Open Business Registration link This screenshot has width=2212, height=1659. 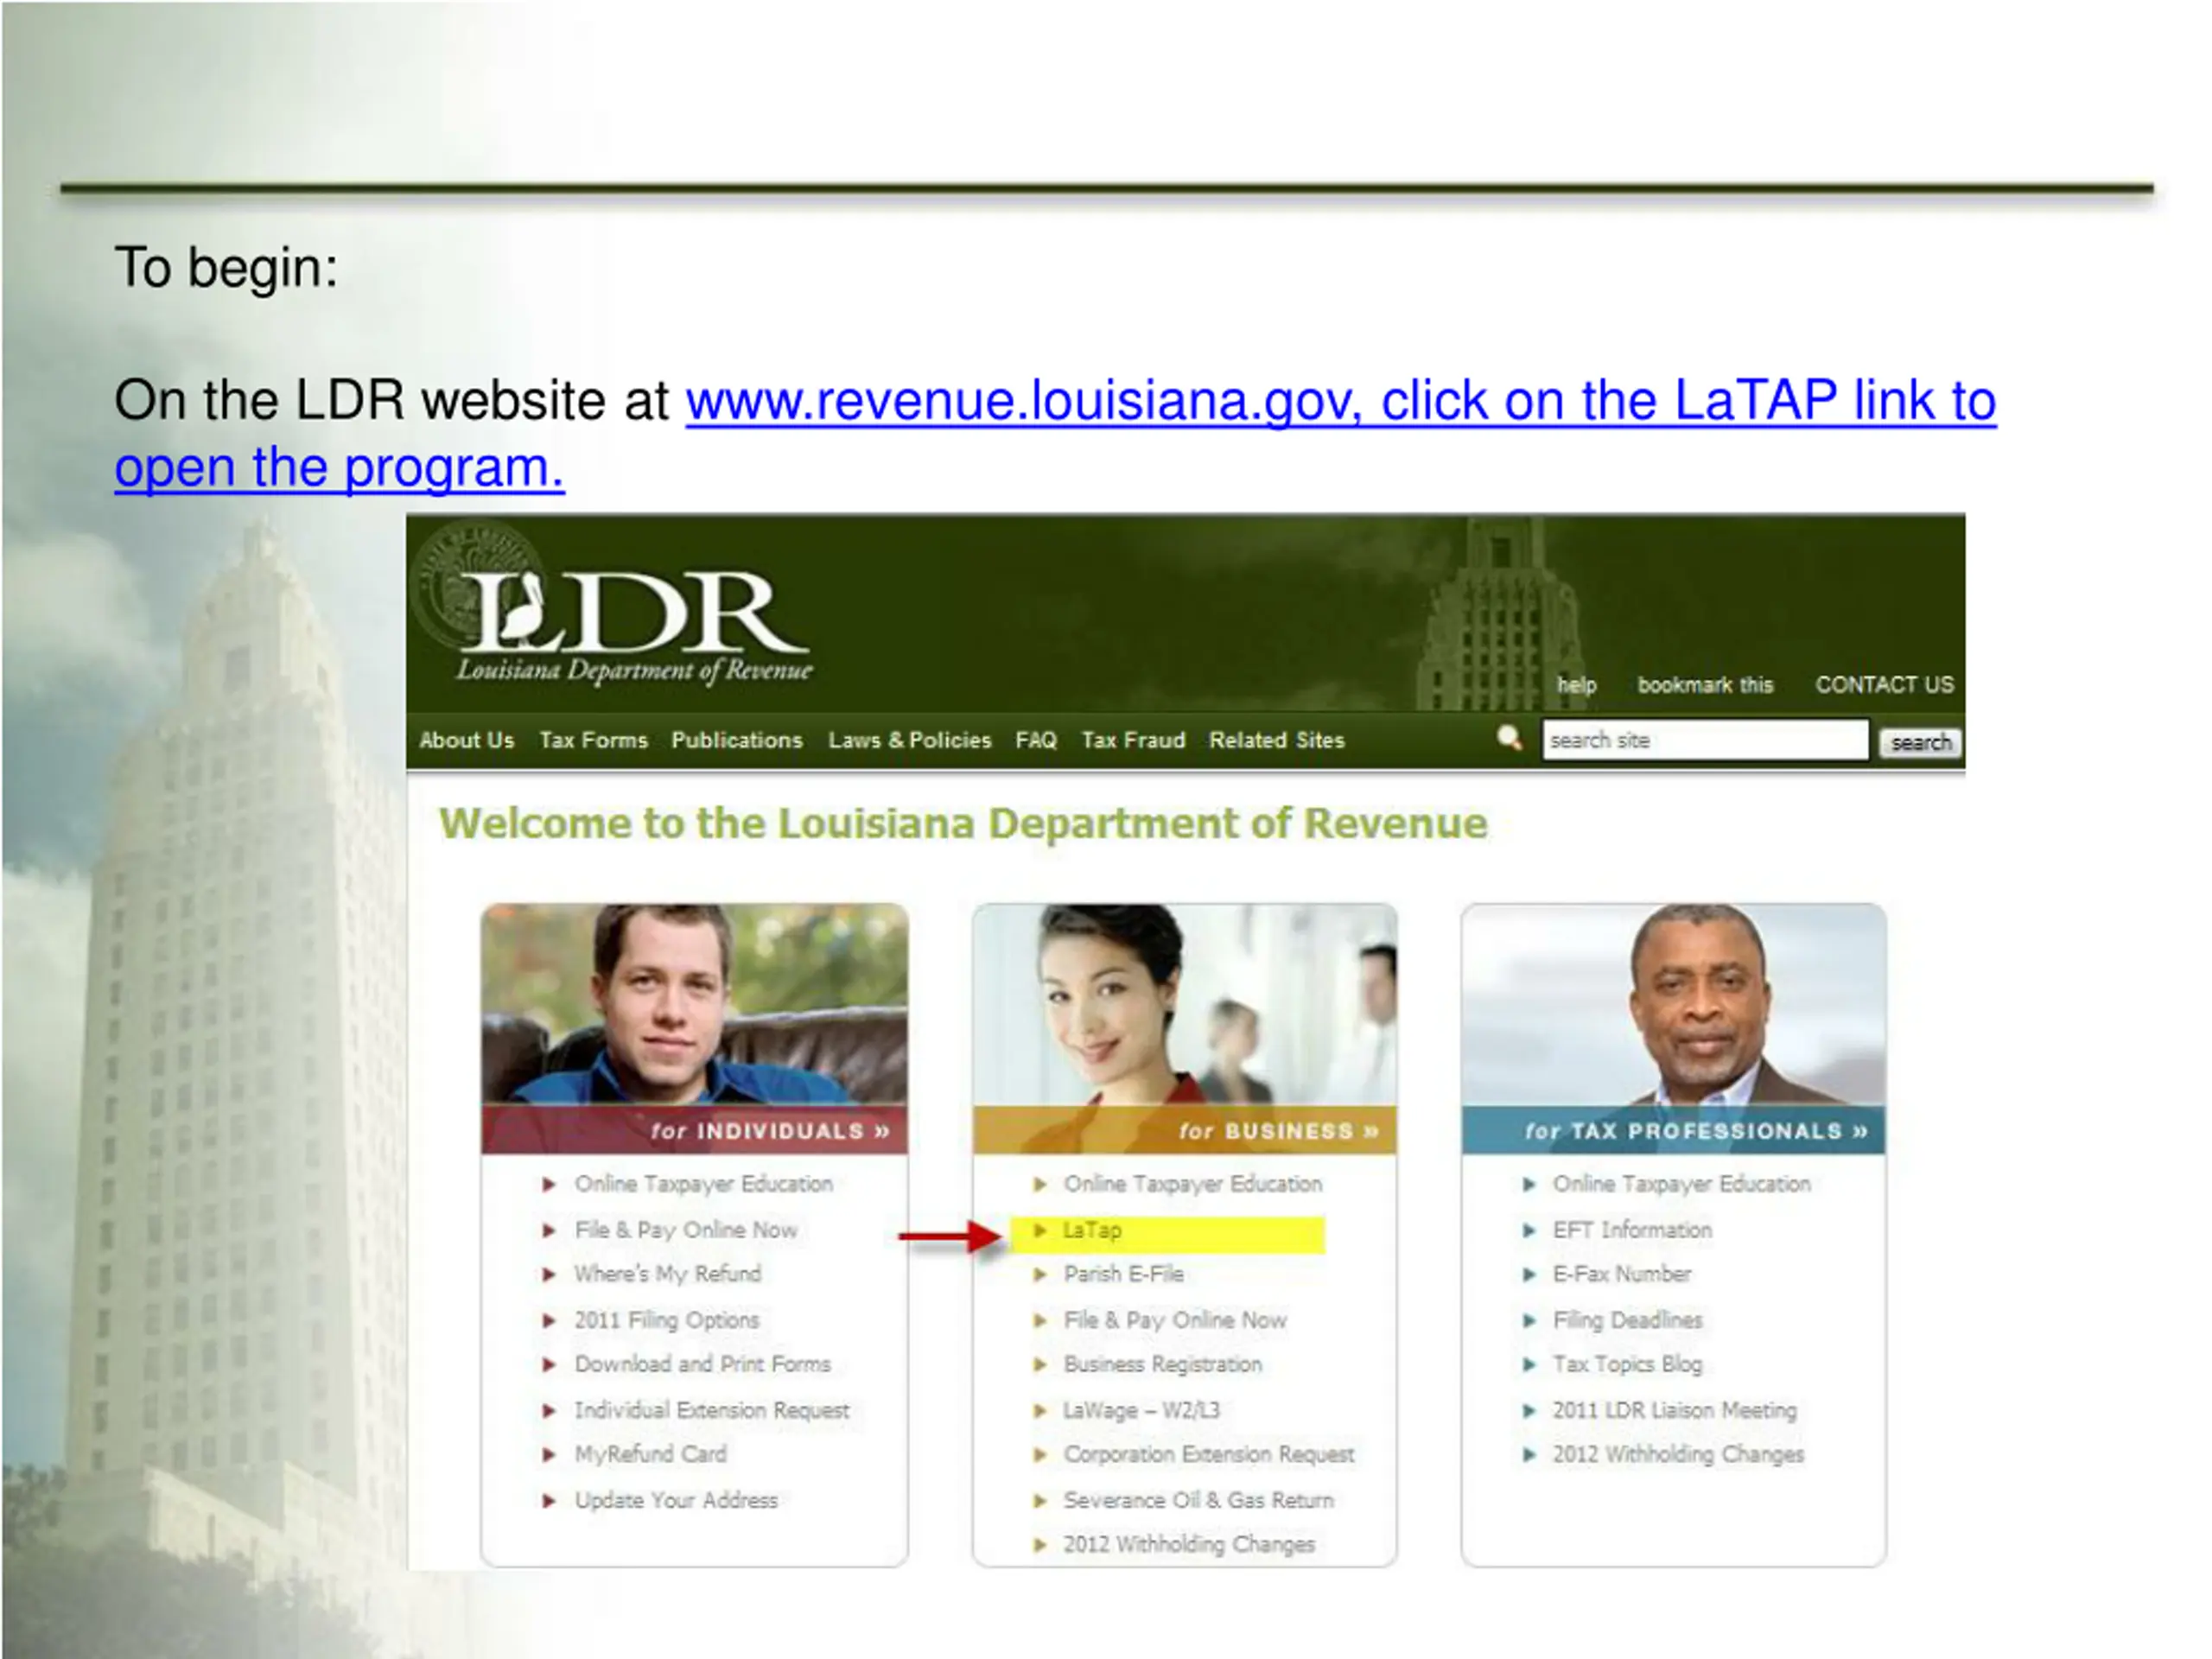click(x=1162, y=1364)
